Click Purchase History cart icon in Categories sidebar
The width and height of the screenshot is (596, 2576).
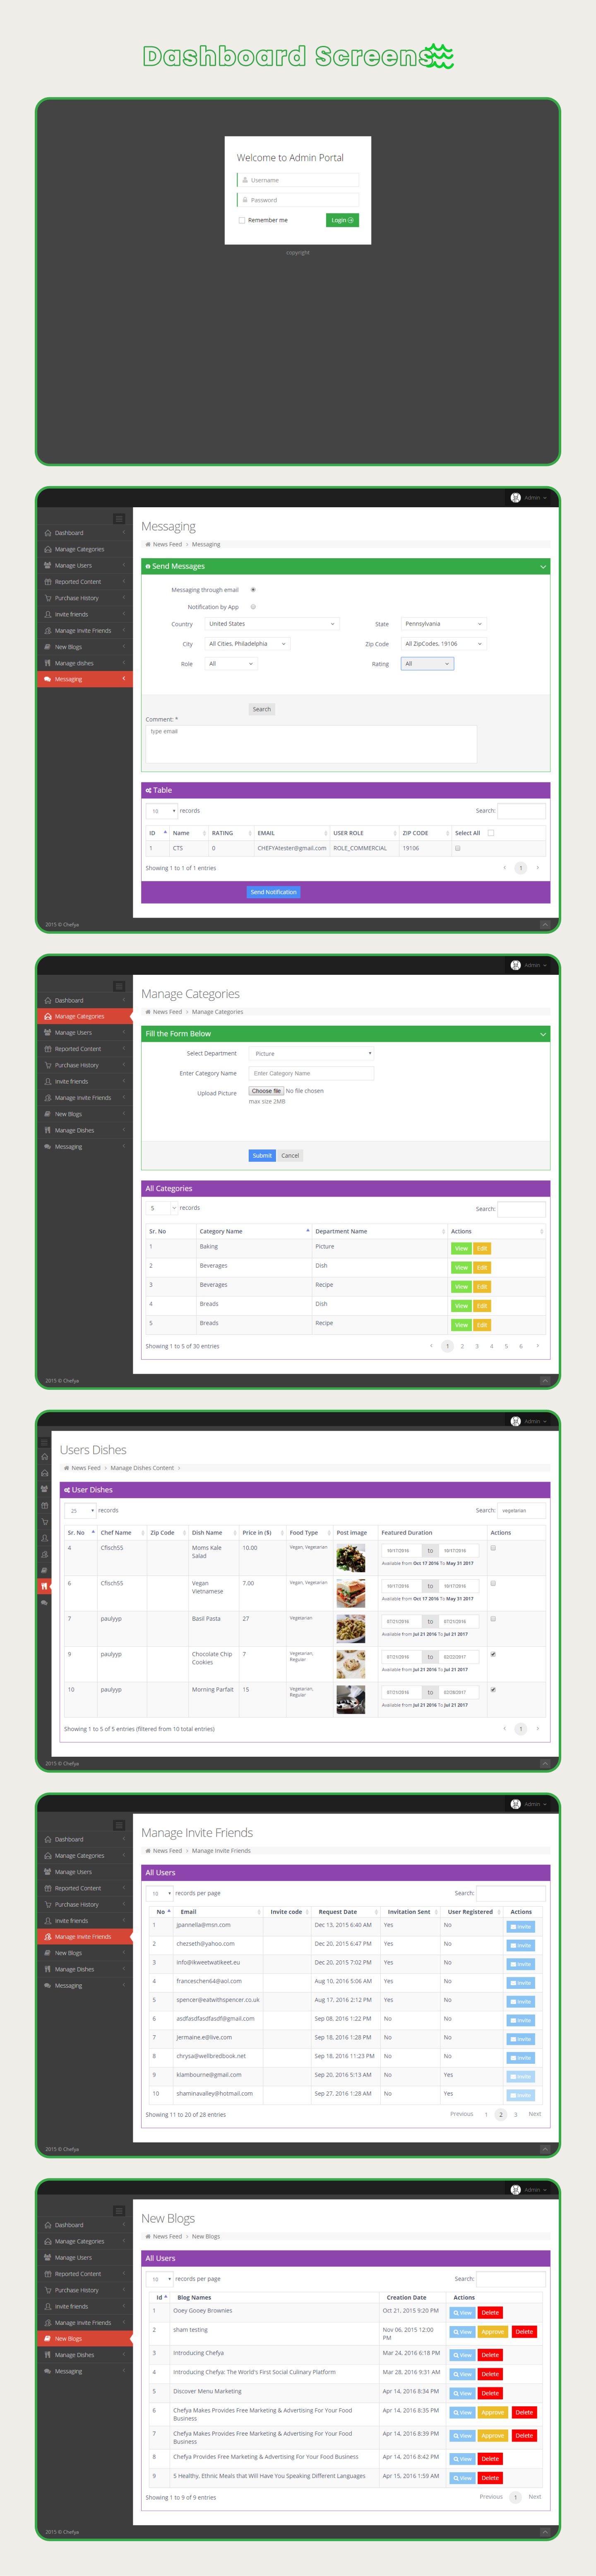click(x=47, y=1065)
